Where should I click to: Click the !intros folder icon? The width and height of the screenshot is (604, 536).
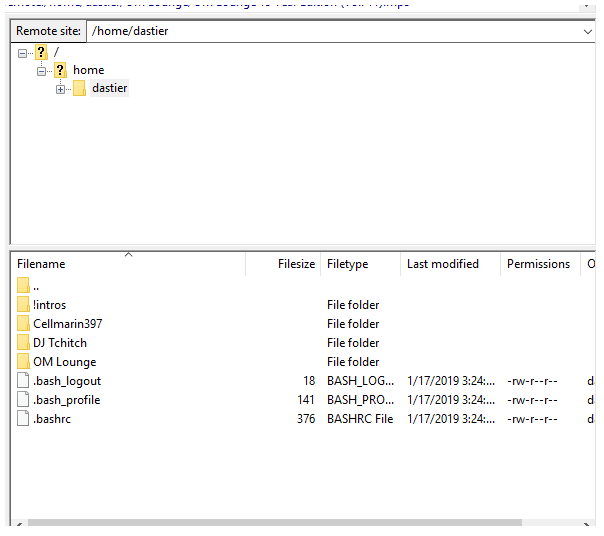pos(23,305)
